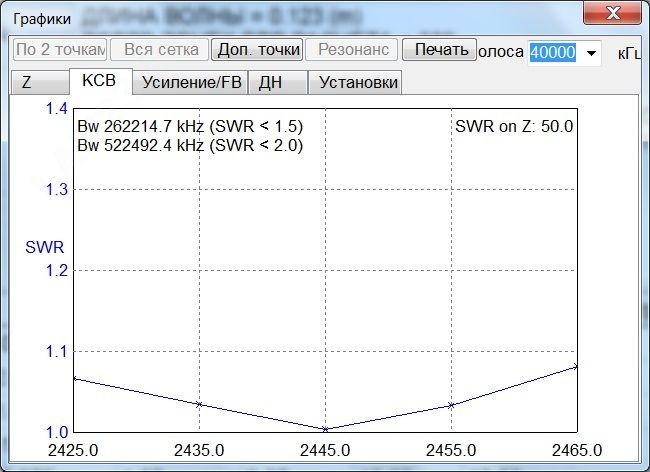Click the SWR curve point at 2465.0
Screen dimensions: 650x472
coord(576,366)
